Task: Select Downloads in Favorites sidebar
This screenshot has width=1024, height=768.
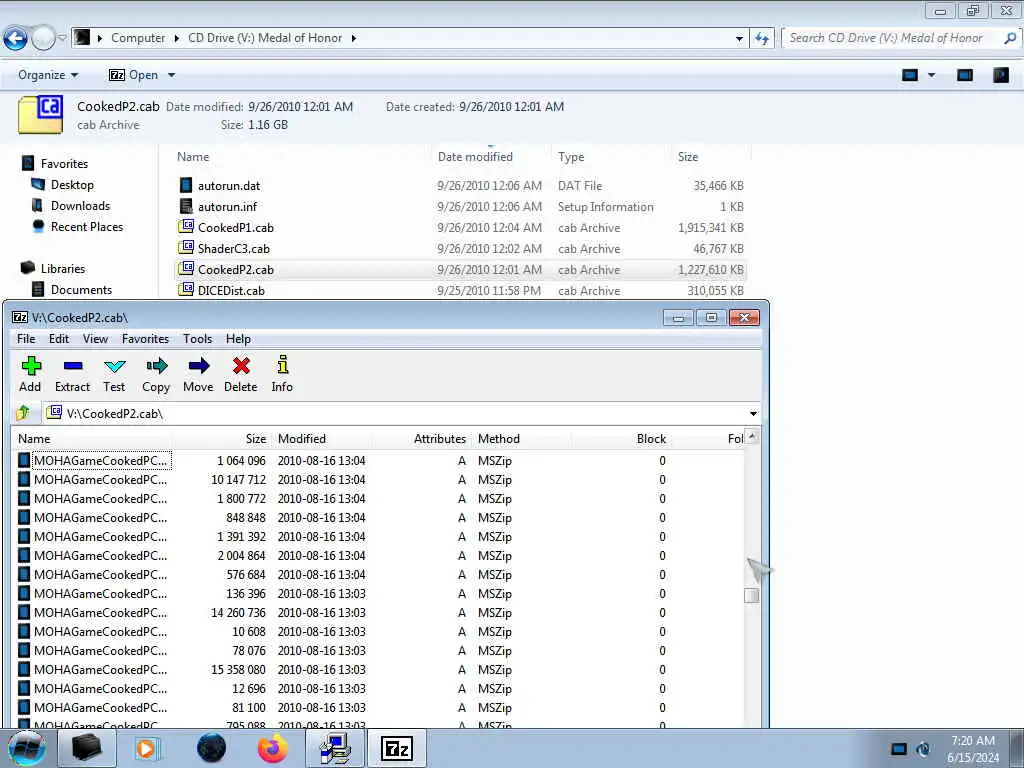Action: click(x=71, y=206)
